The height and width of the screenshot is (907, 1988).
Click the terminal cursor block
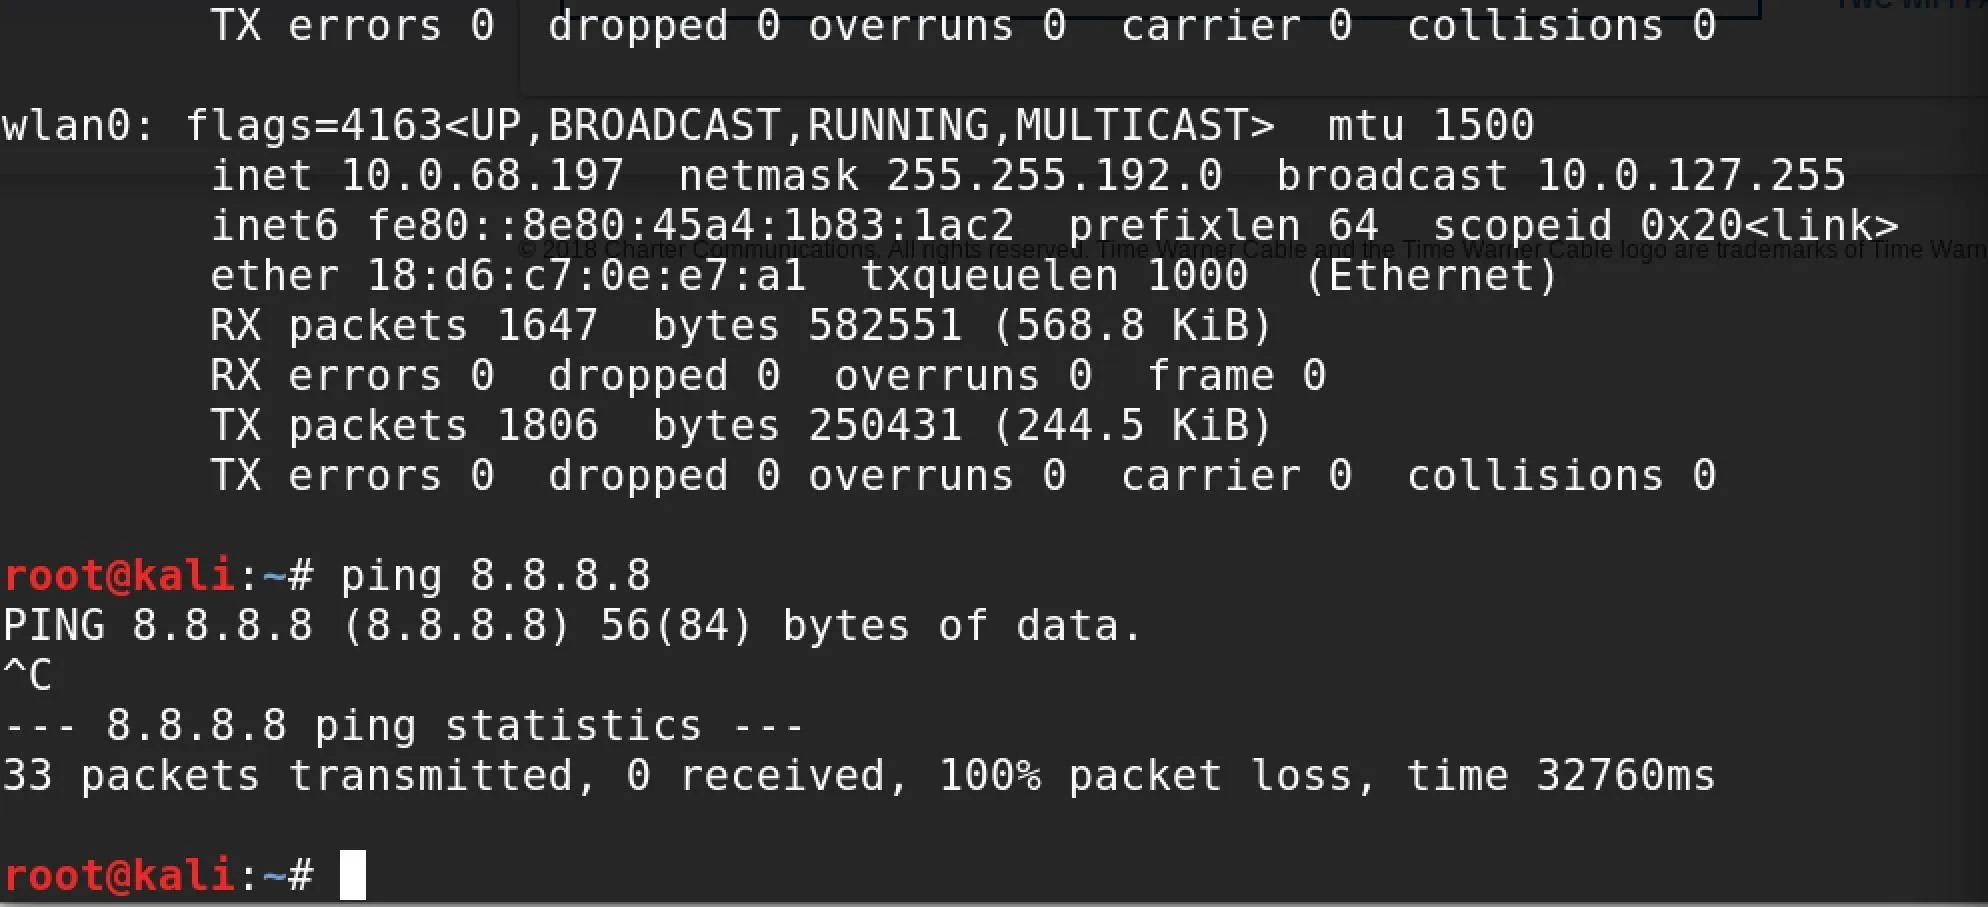(x=353, y=875)
